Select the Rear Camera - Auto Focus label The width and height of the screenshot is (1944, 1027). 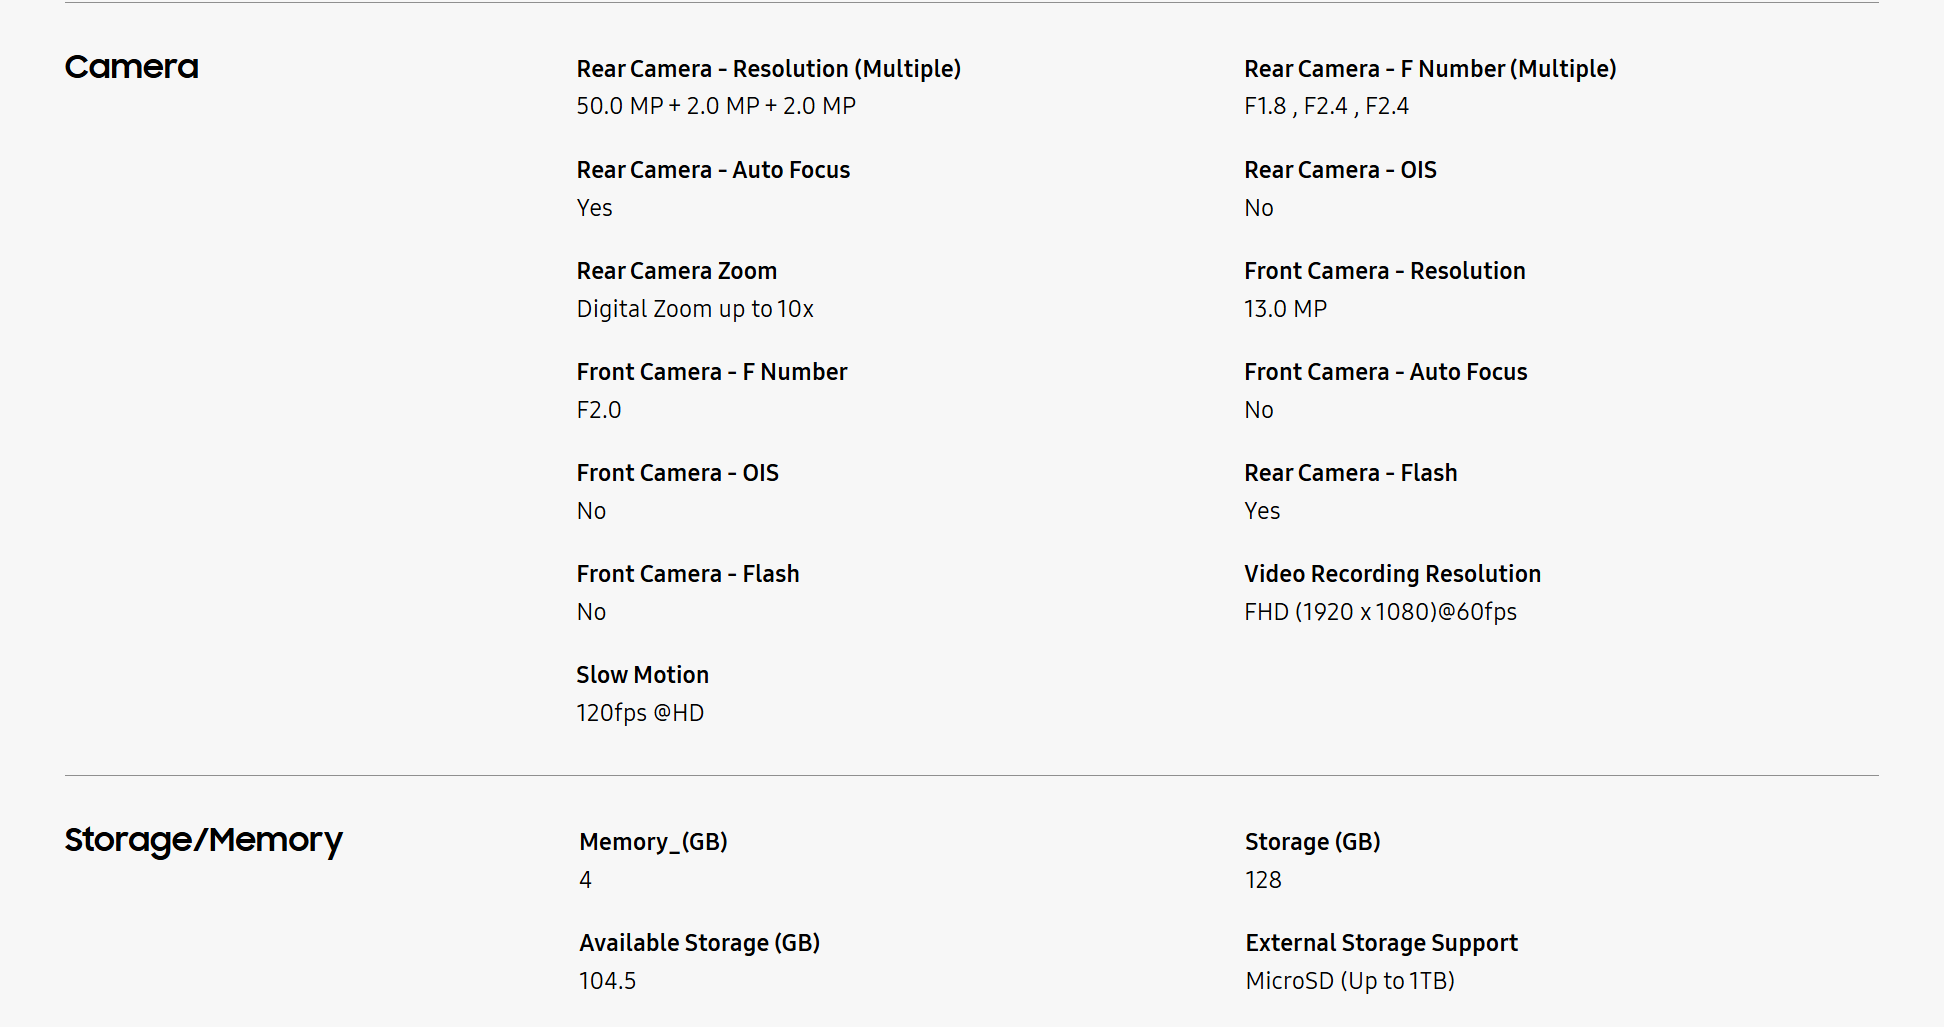(x=713, y=170)
